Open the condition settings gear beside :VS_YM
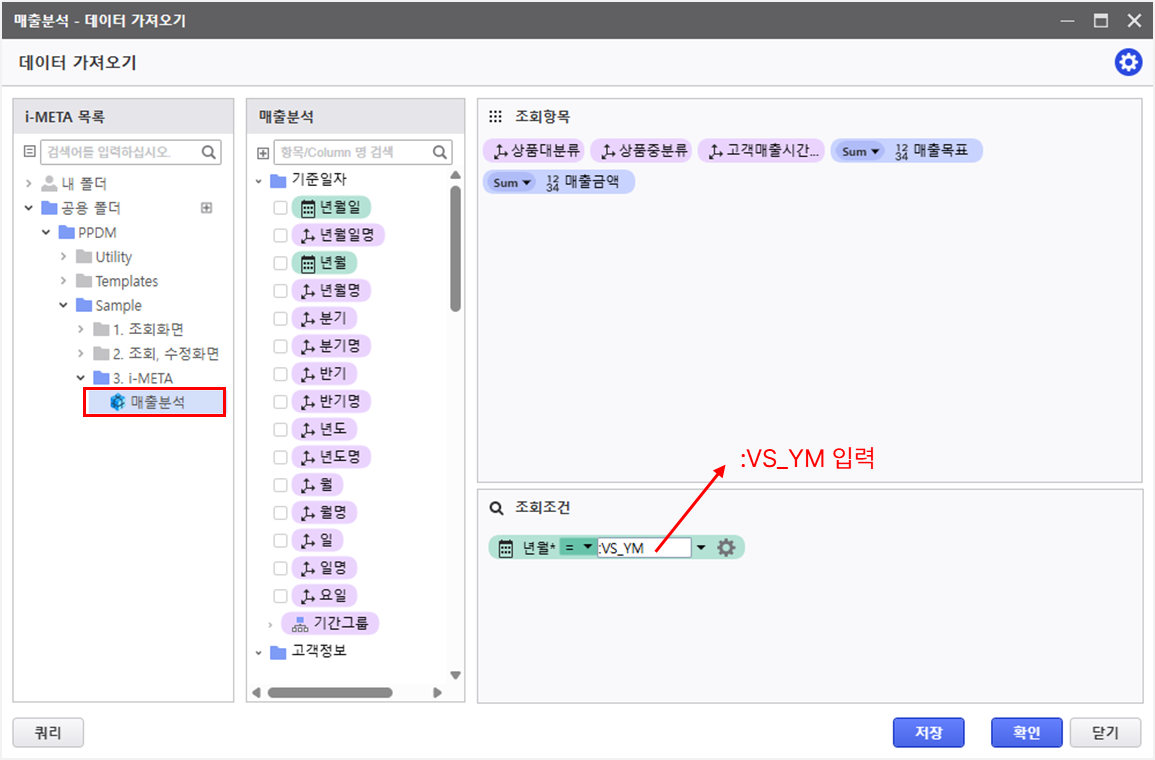 tap(726, 548)
